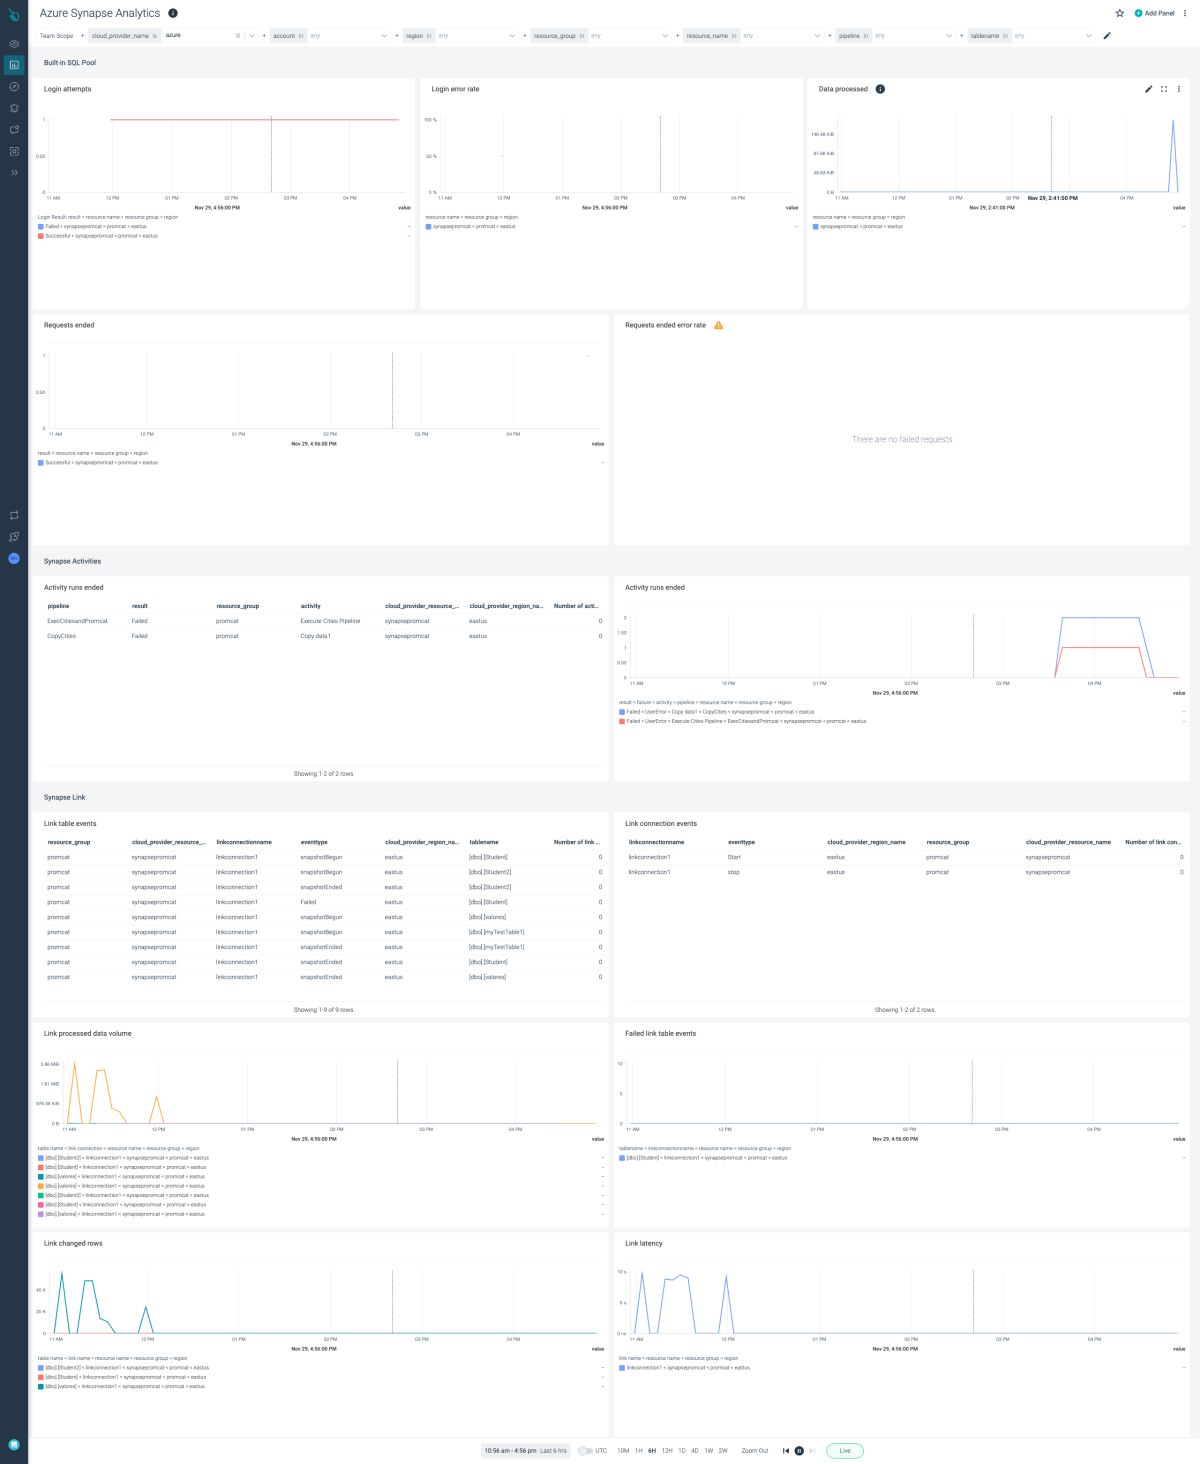Open the resource_name scope dropdown

coord(817,36)
